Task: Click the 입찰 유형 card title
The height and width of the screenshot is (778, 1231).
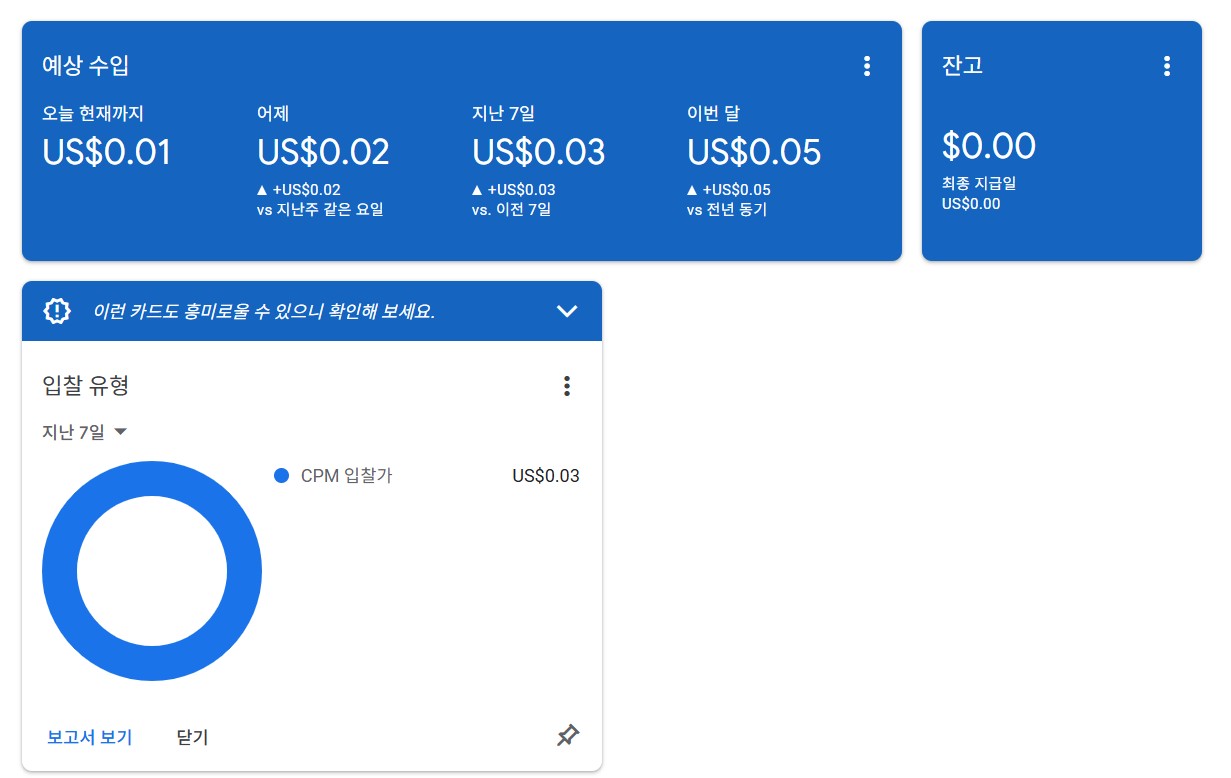Action: (85, 385)
